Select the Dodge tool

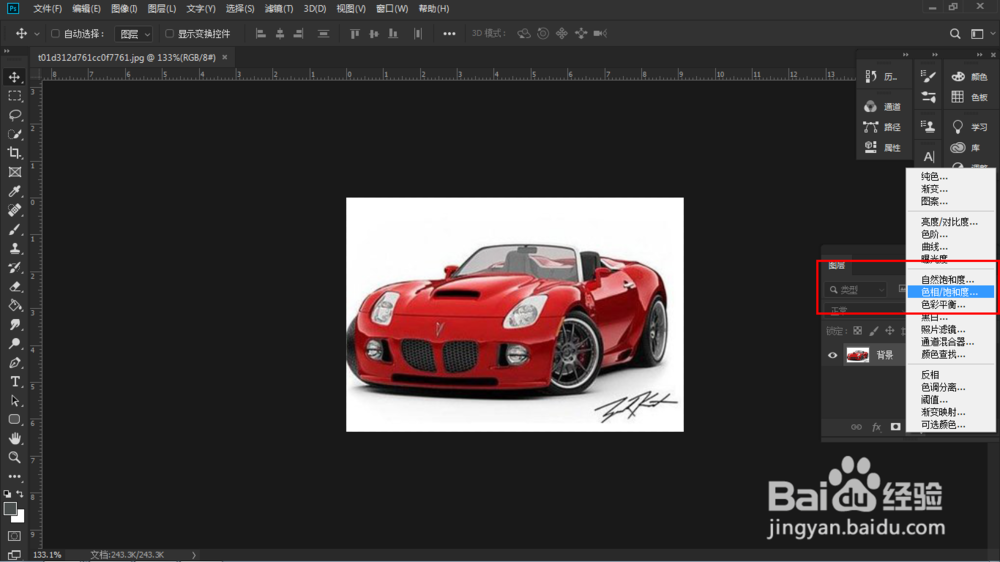[14, 344]
